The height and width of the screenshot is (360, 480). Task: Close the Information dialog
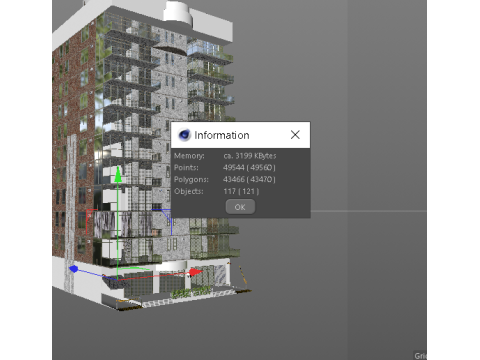click(x=295, y=135)
